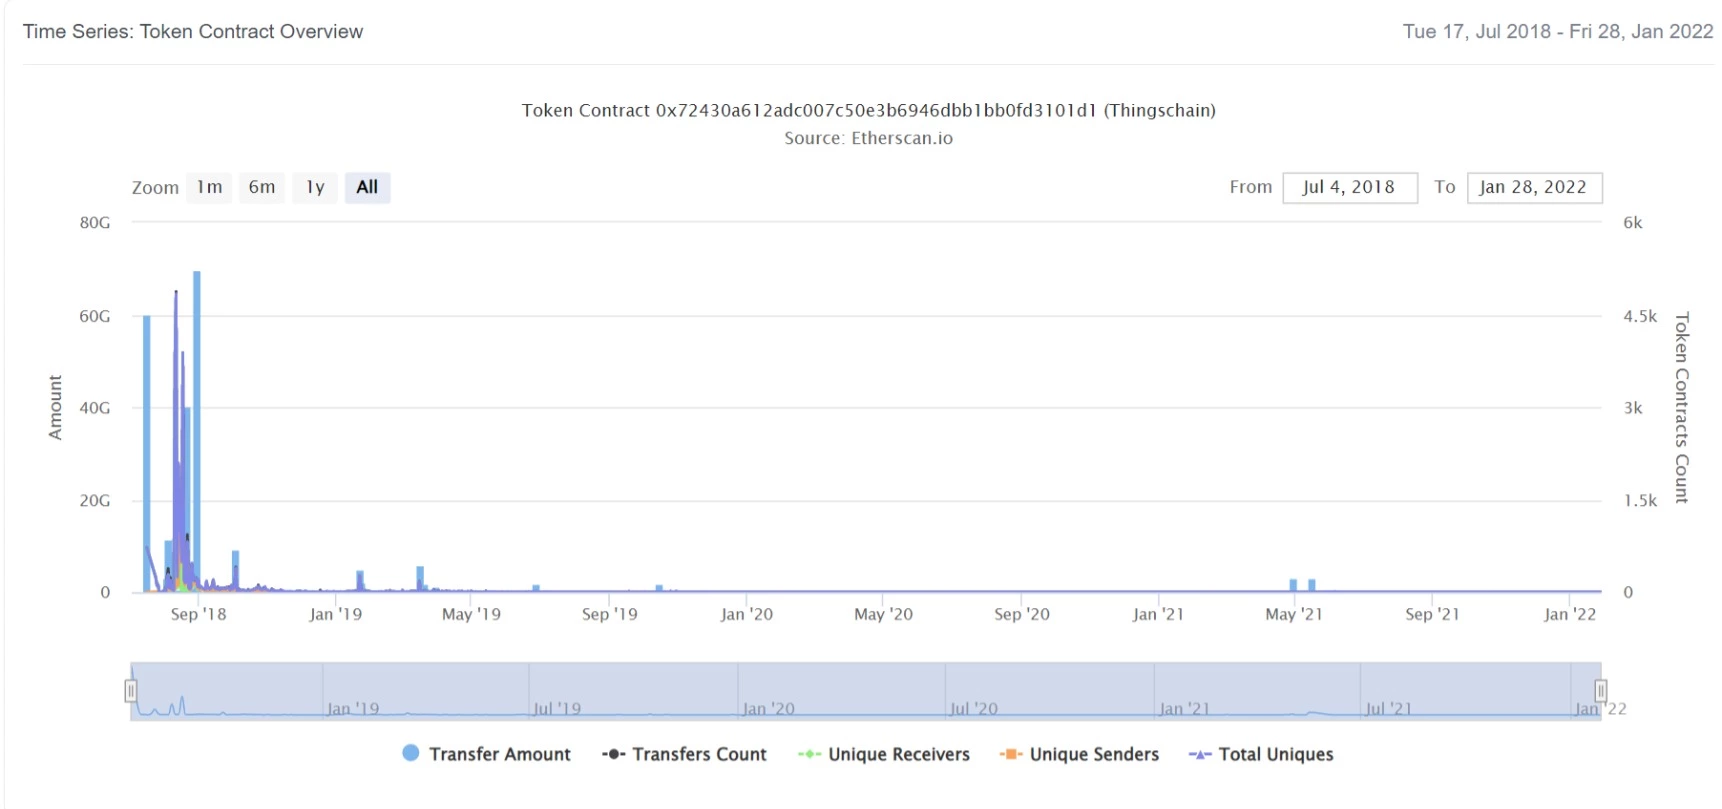Click the tallest blue Transfer Amount bar
1722x809 pixels.
[197, 430]
